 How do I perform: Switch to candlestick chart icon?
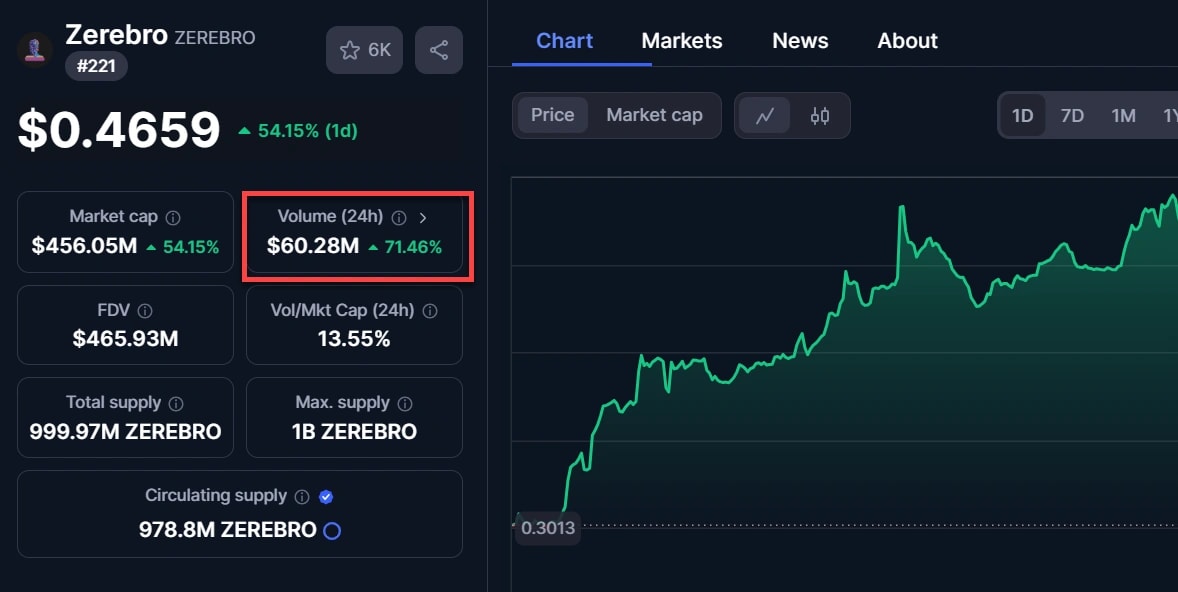pos(820,115)
